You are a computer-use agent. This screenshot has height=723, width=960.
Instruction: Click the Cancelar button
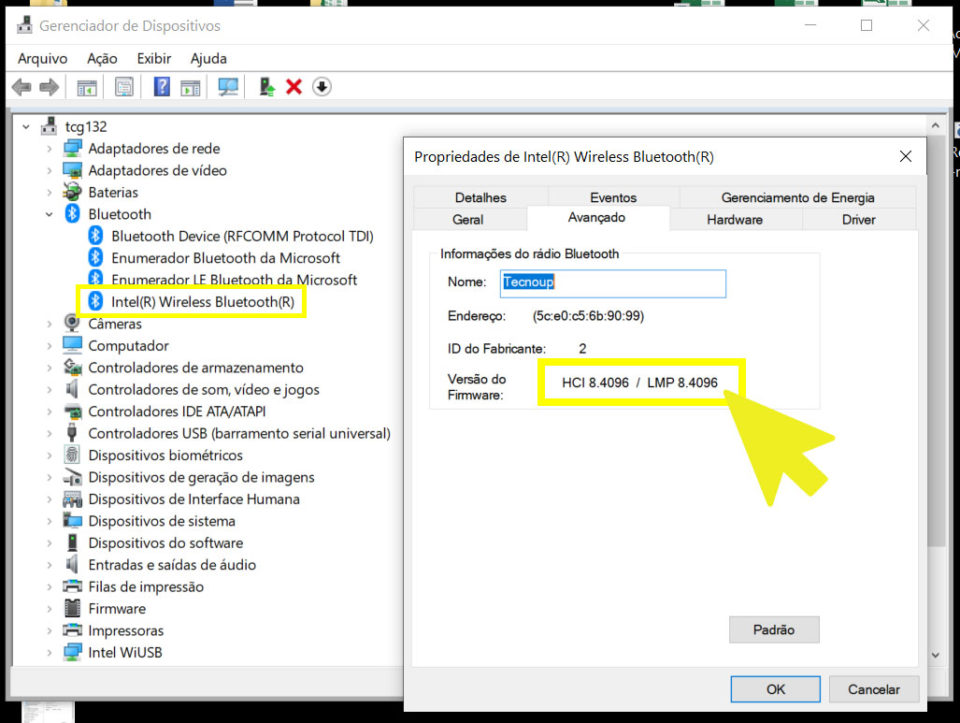pos(874,689)
